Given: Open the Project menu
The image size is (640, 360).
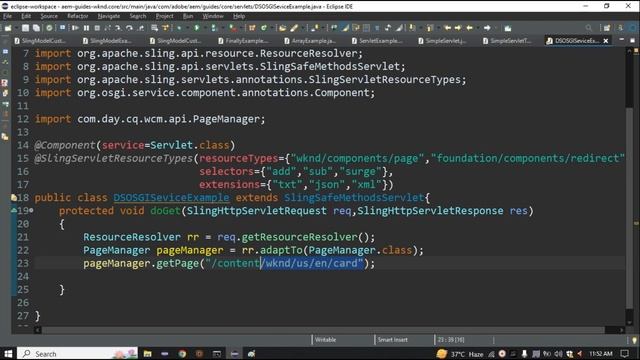Looking at the screenshot, I should point(164,16).
